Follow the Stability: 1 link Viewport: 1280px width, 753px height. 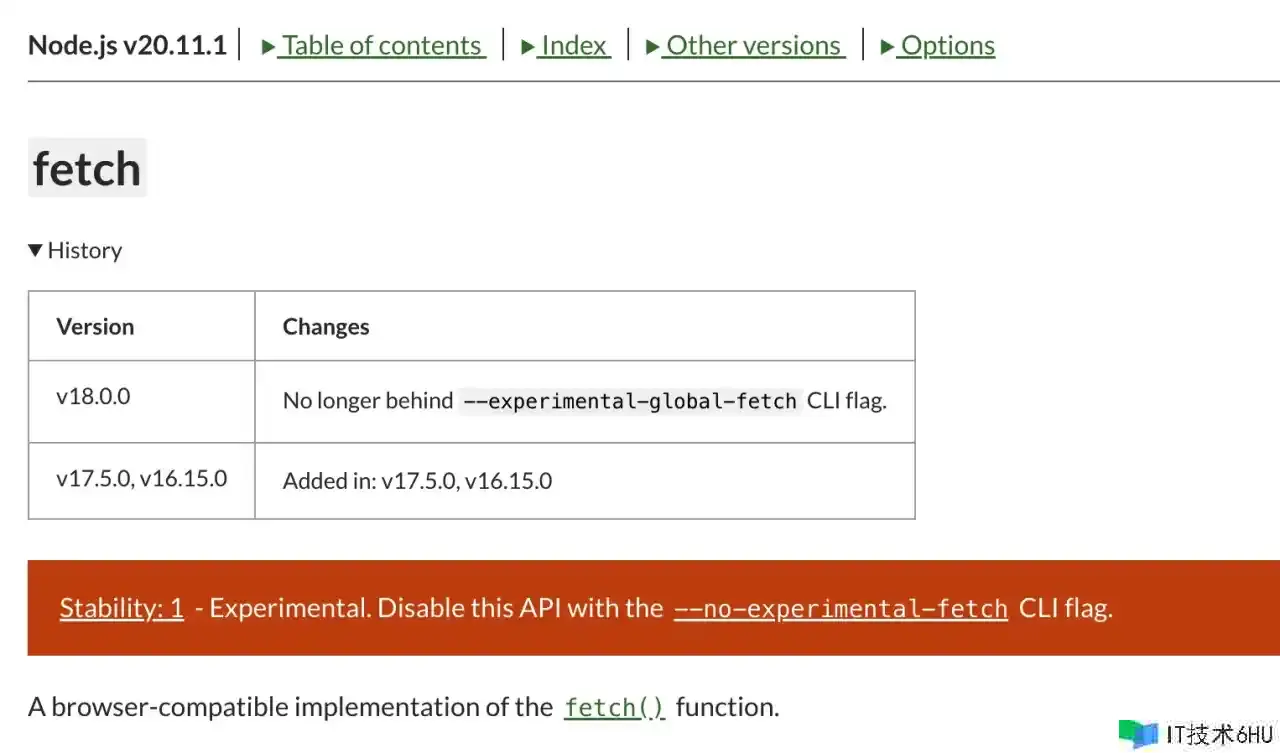(122, 608)
